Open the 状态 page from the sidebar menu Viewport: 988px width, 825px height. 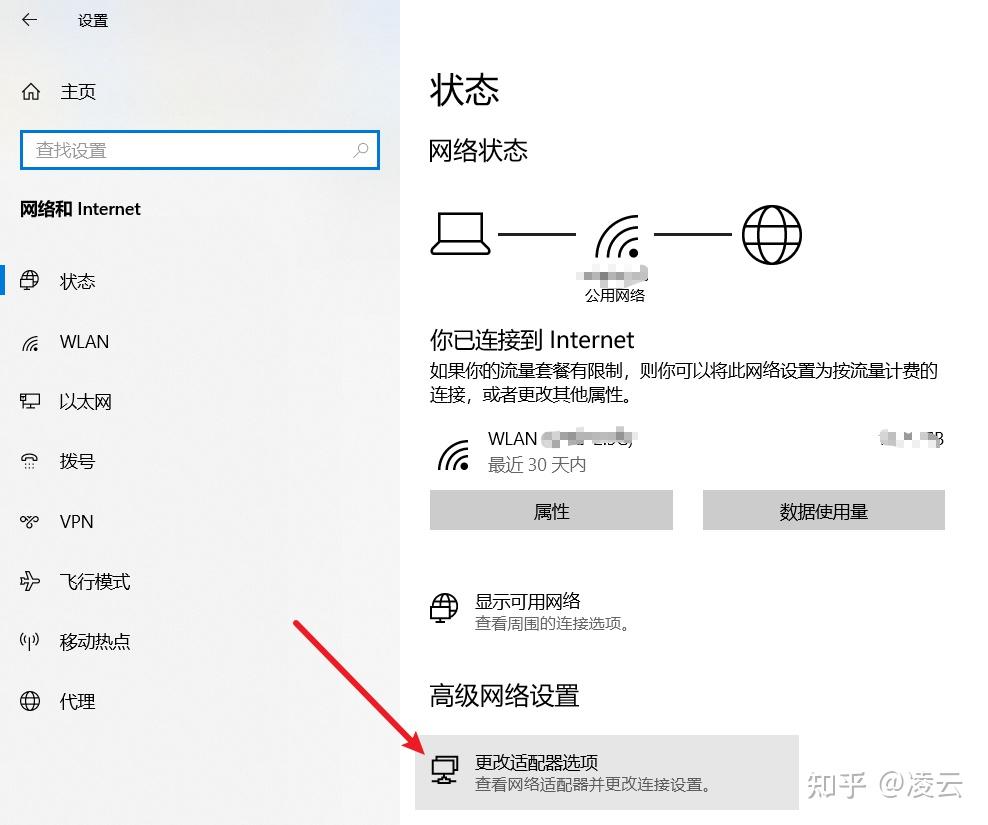coord(77,281)
